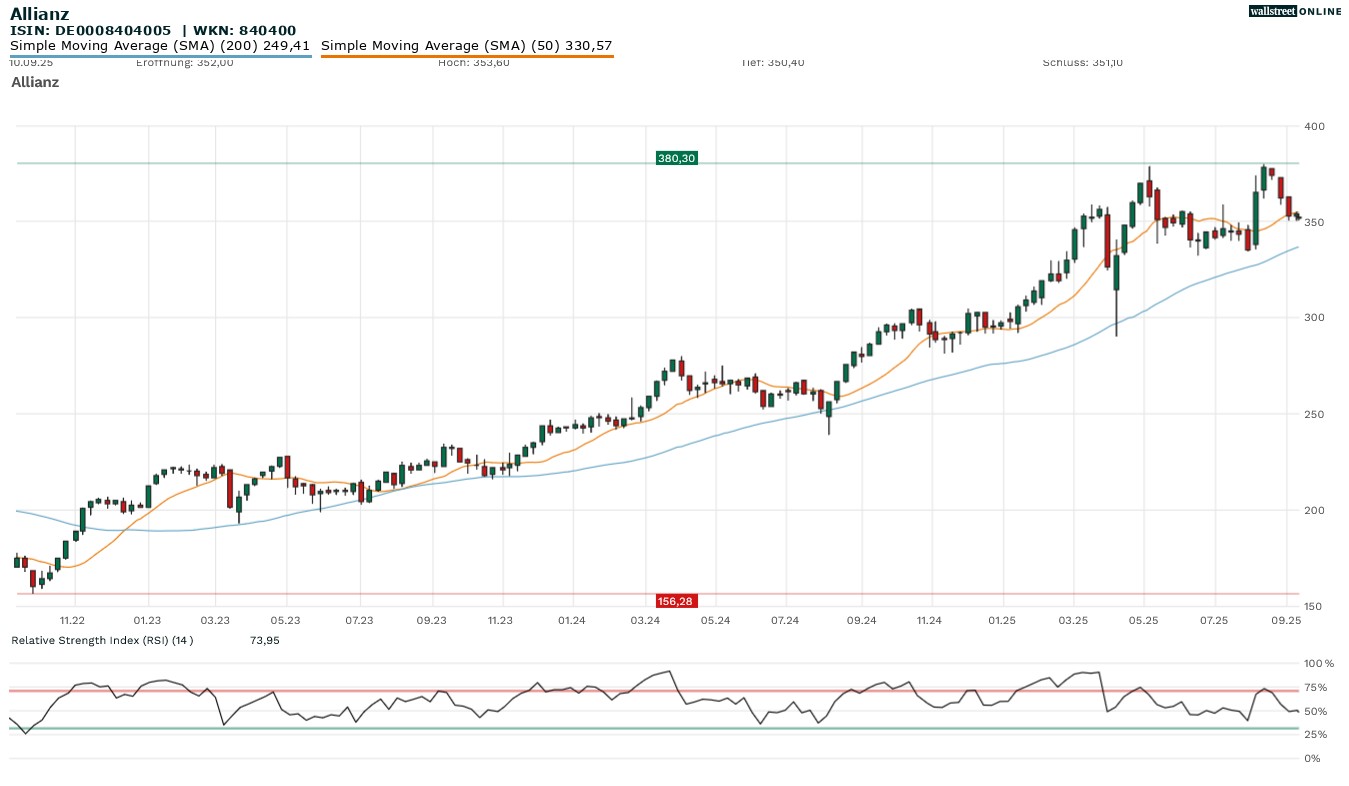Click the 11.24 date axis label
Image resolution: width=1349 pixels, height=786 pixels.
[x=929, y=621]
